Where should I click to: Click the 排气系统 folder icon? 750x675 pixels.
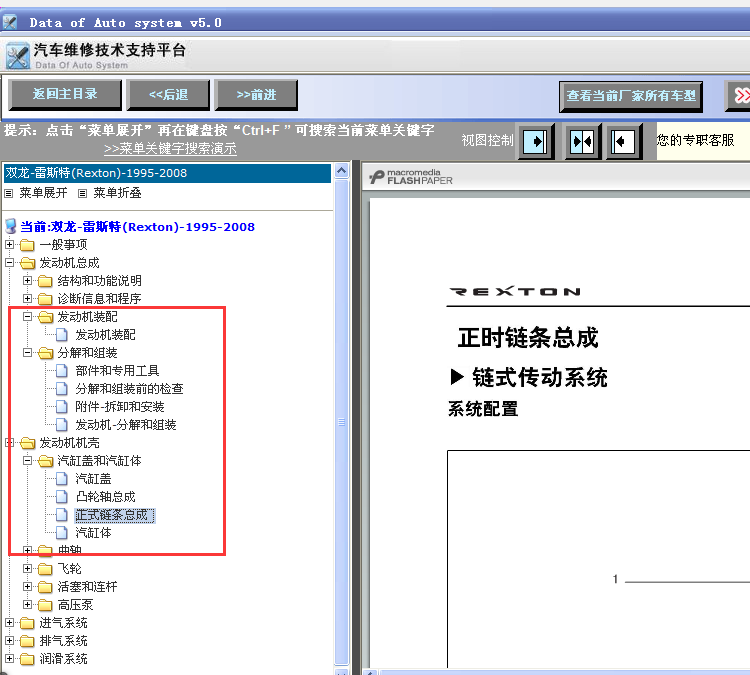tap(27, 641)
